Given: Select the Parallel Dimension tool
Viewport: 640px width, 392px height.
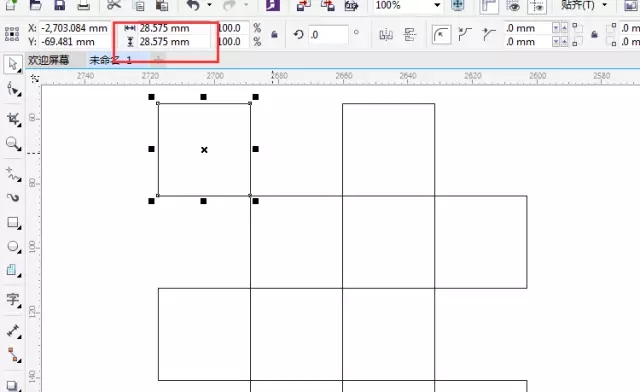Looking at the screenshot, I should [13, 331].
